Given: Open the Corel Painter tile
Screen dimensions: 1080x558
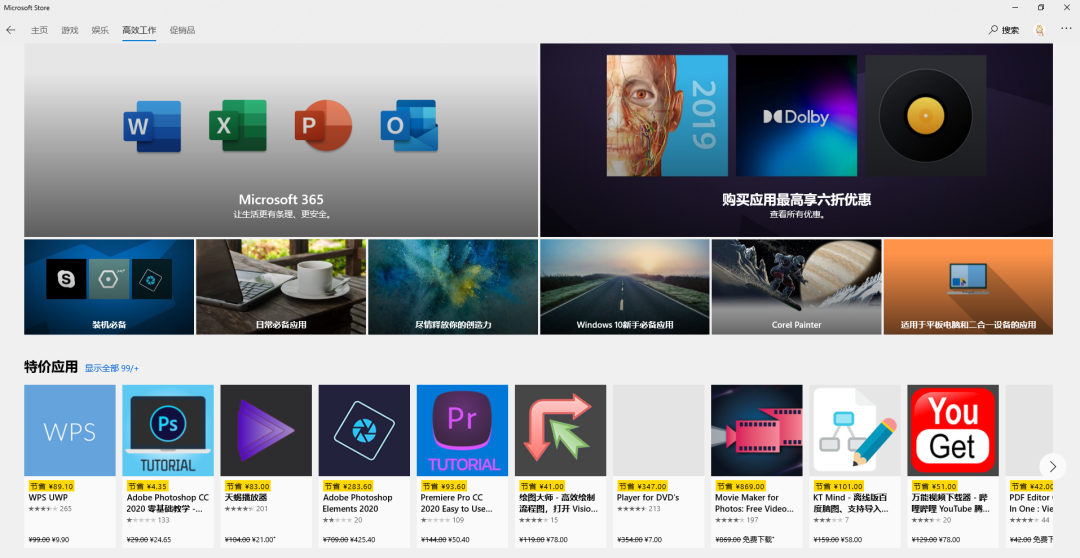Looking at the screenshot, I should 796,287.
